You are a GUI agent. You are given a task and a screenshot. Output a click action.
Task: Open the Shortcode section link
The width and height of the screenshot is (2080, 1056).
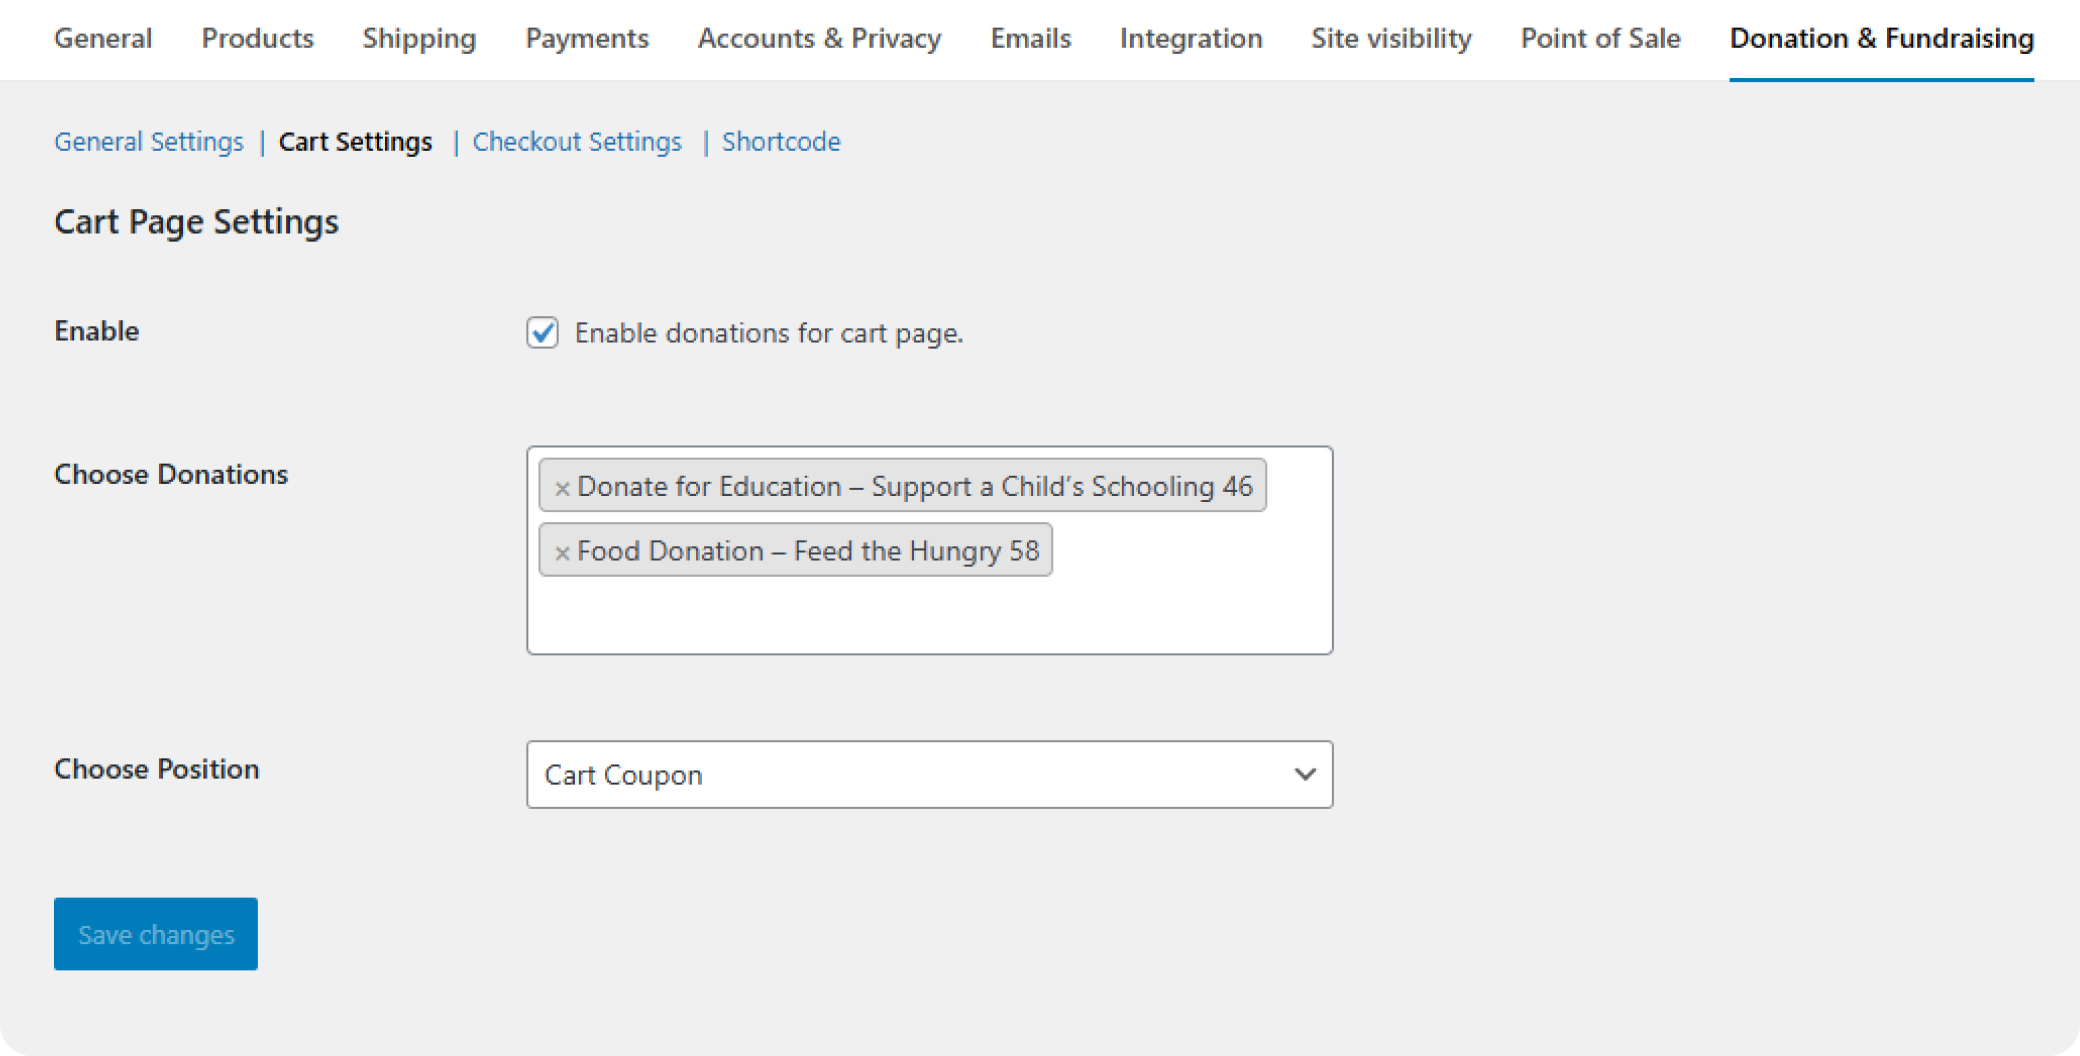click(x=781, y=142)
